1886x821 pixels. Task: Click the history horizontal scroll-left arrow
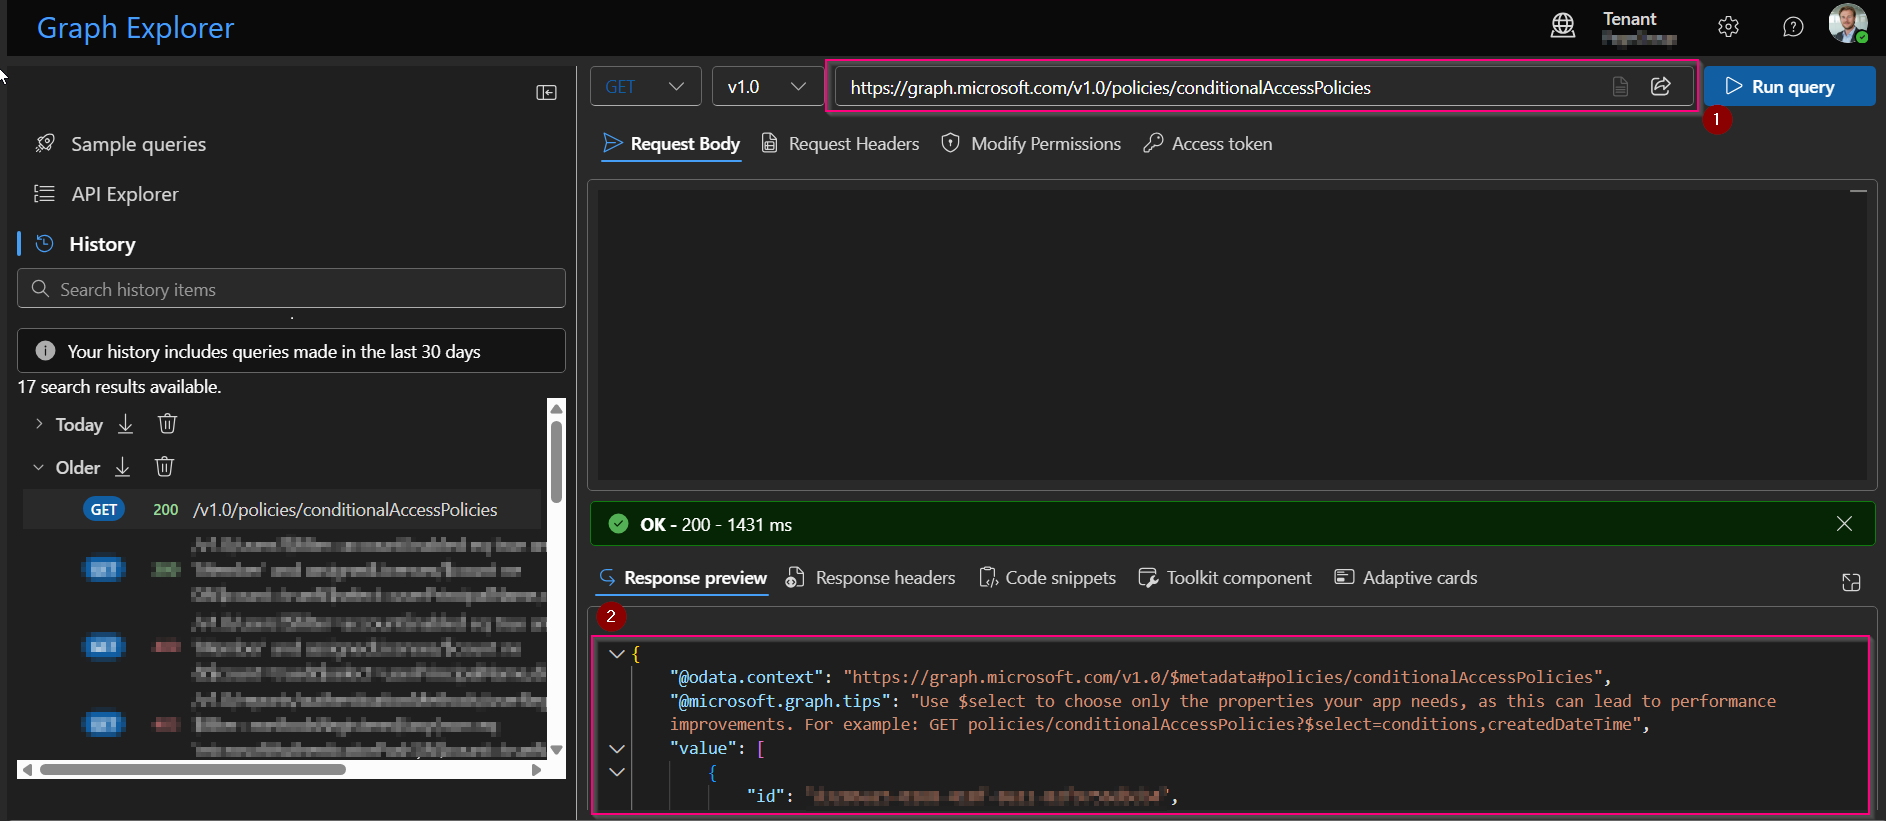(27, 770)
